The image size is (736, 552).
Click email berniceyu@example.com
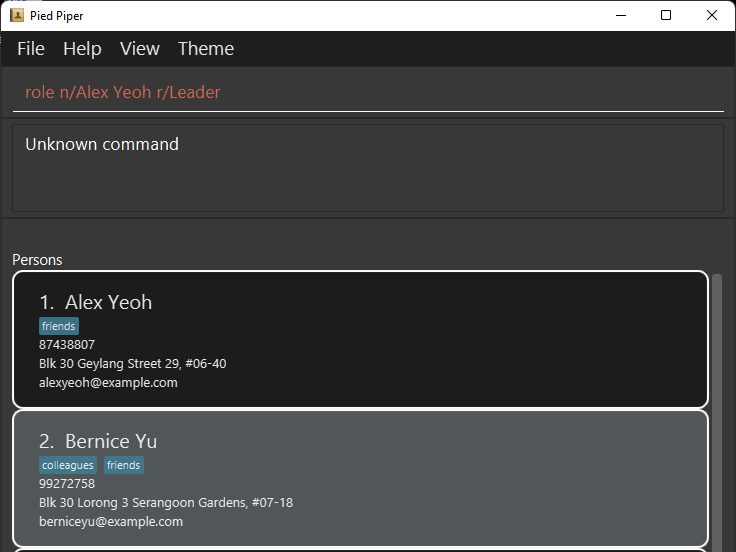pyautogui.click(x=111, y=521)
